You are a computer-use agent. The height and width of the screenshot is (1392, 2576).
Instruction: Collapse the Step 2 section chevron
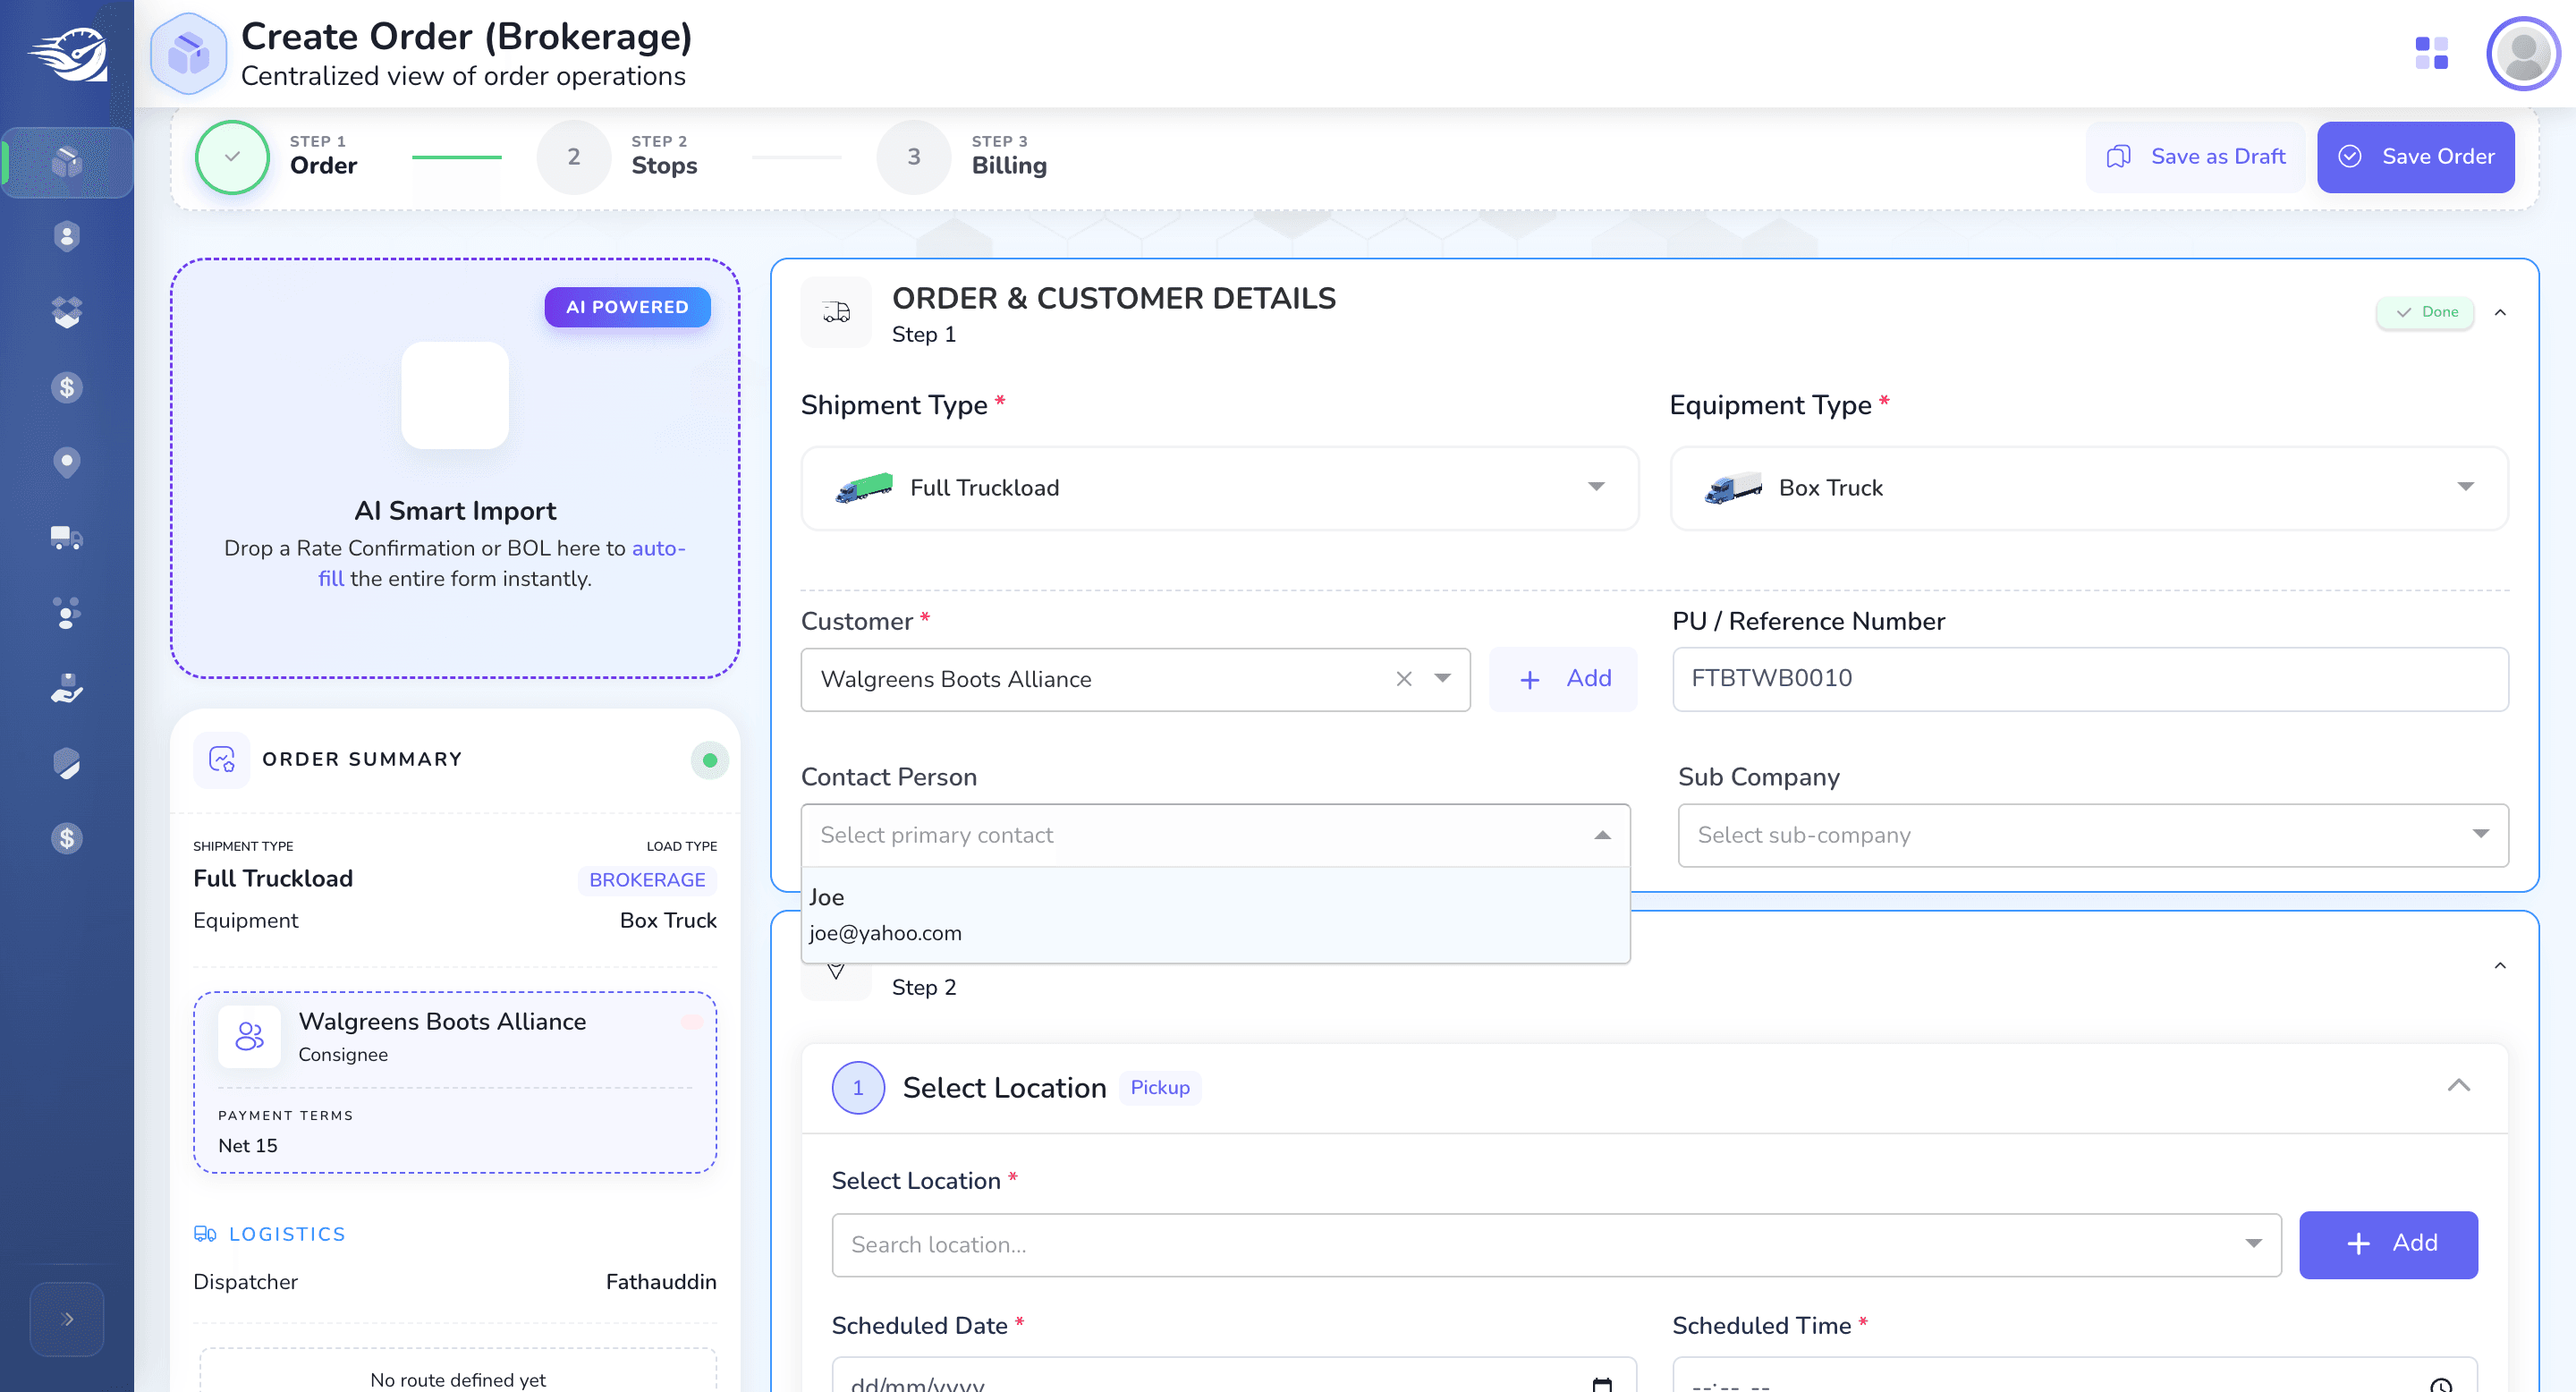tap(2500, 966)
